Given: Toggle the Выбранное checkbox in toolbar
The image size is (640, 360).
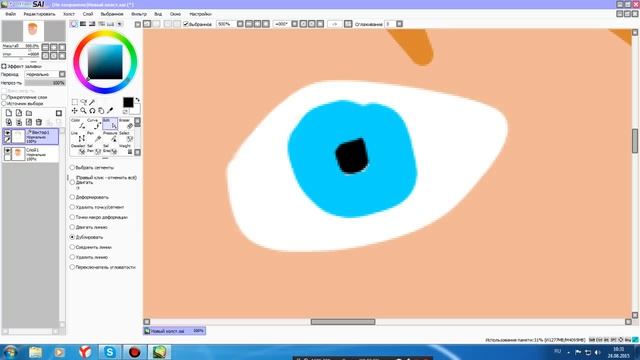Looking at the screenshot, I should [186, 24].
